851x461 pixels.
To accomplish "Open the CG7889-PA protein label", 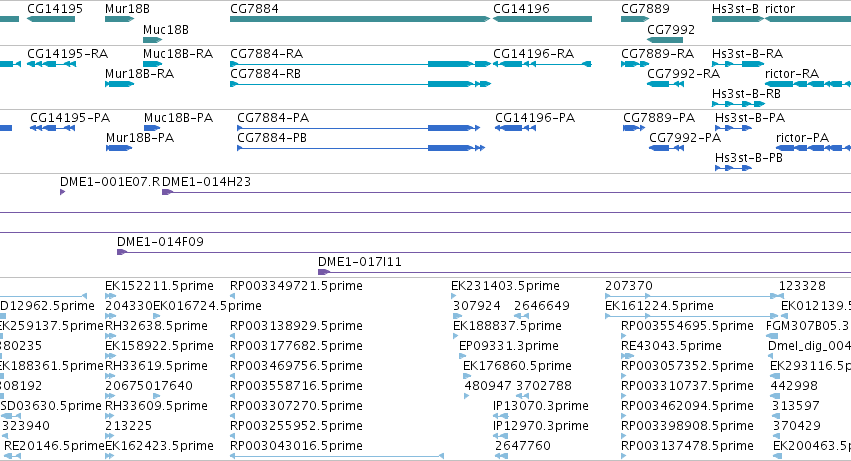I will click(659, 118).
